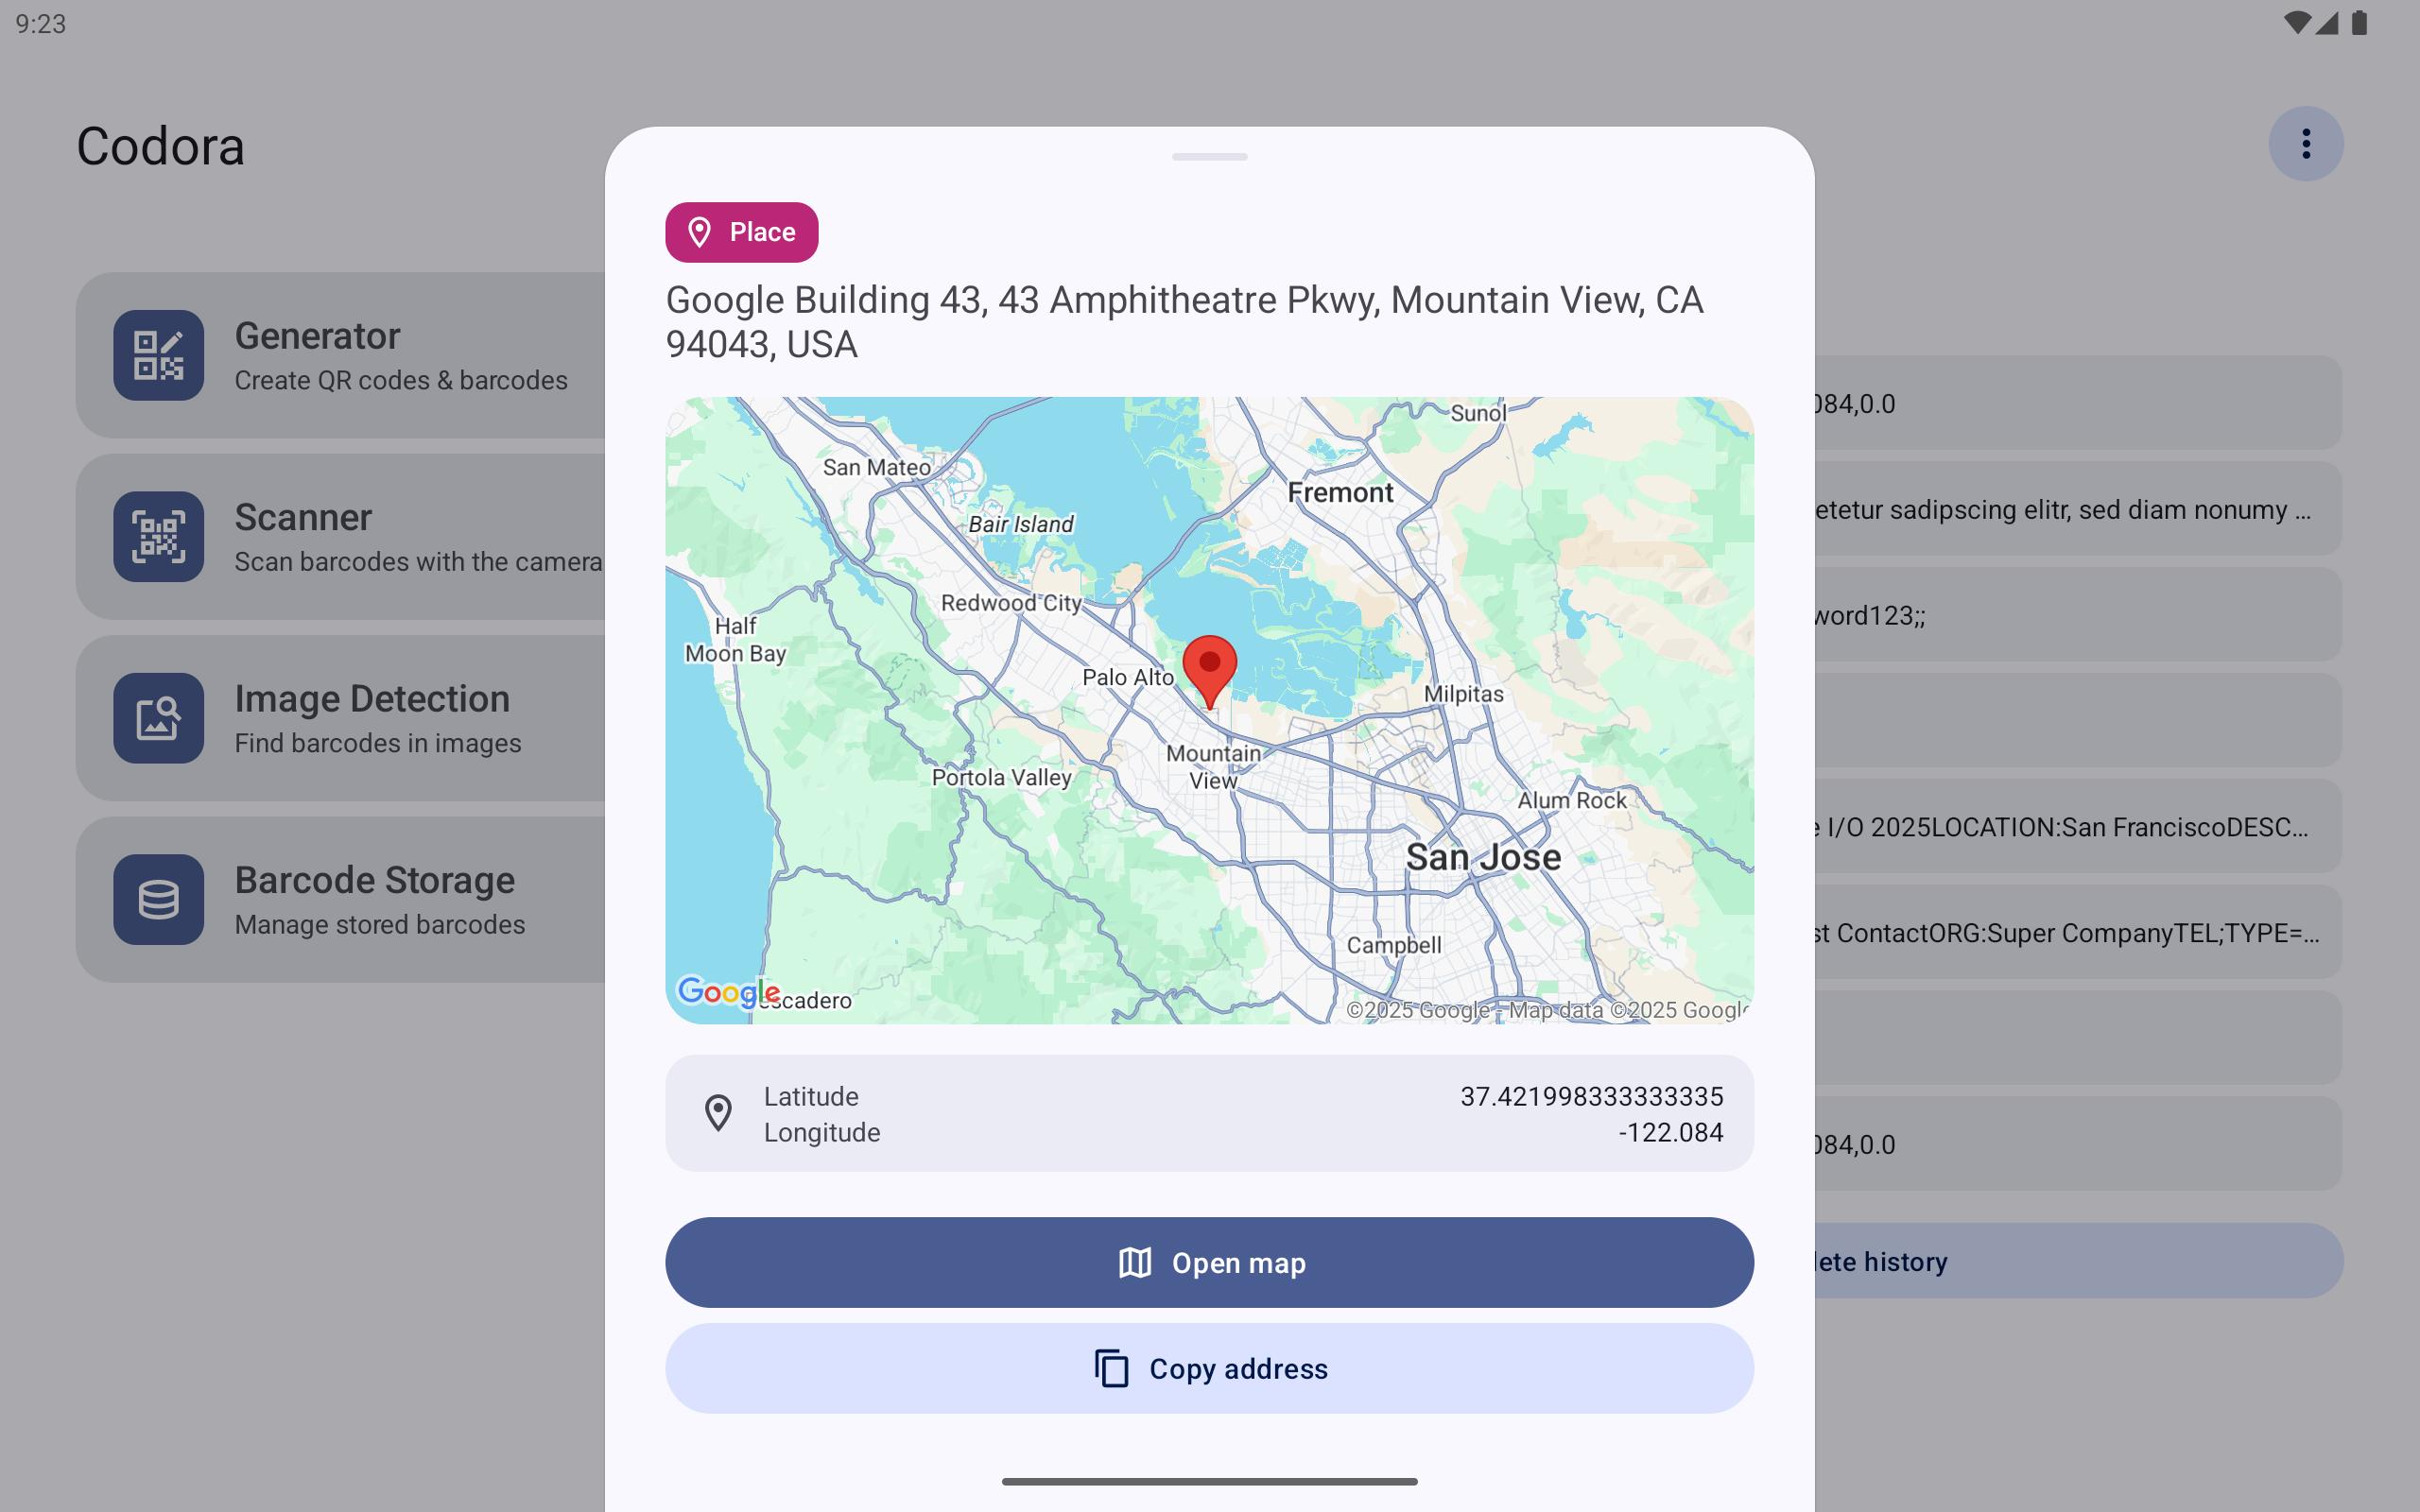Open the Generator menu card
Image resolution: width=2420 pixels, height=1512 pixels.
pyautogui.click(x=400, y=355)
